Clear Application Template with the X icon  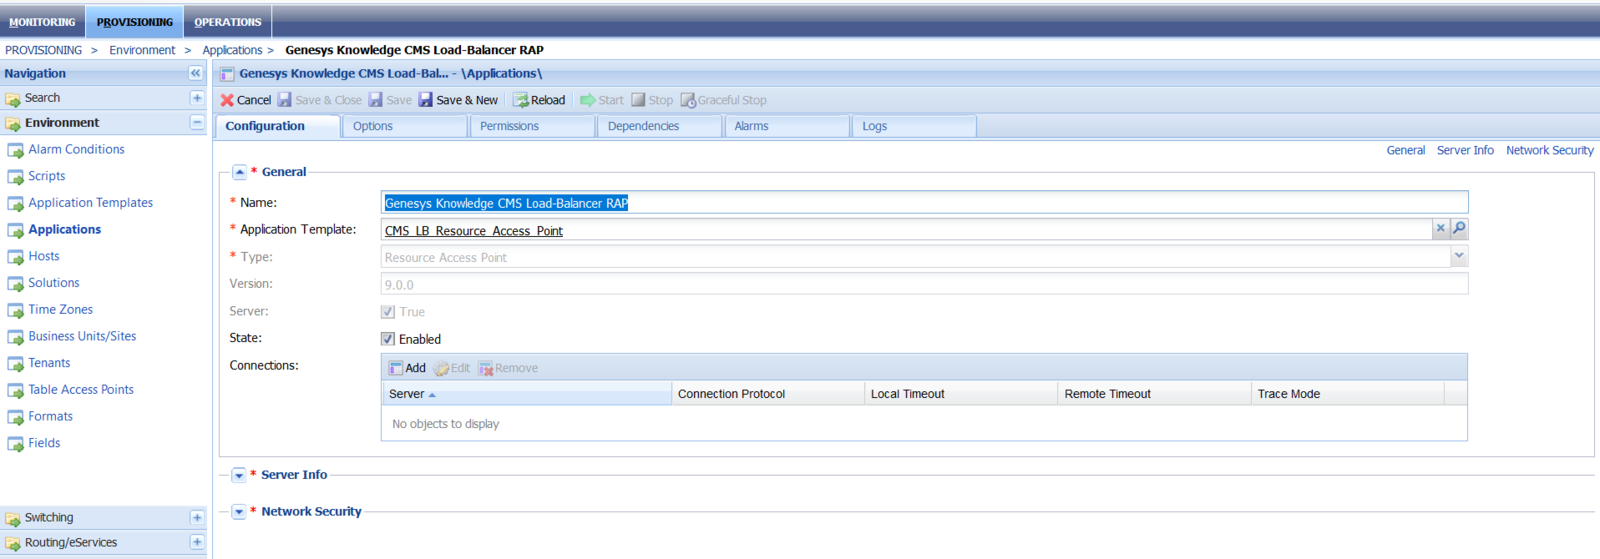[x=1441, y=228]
